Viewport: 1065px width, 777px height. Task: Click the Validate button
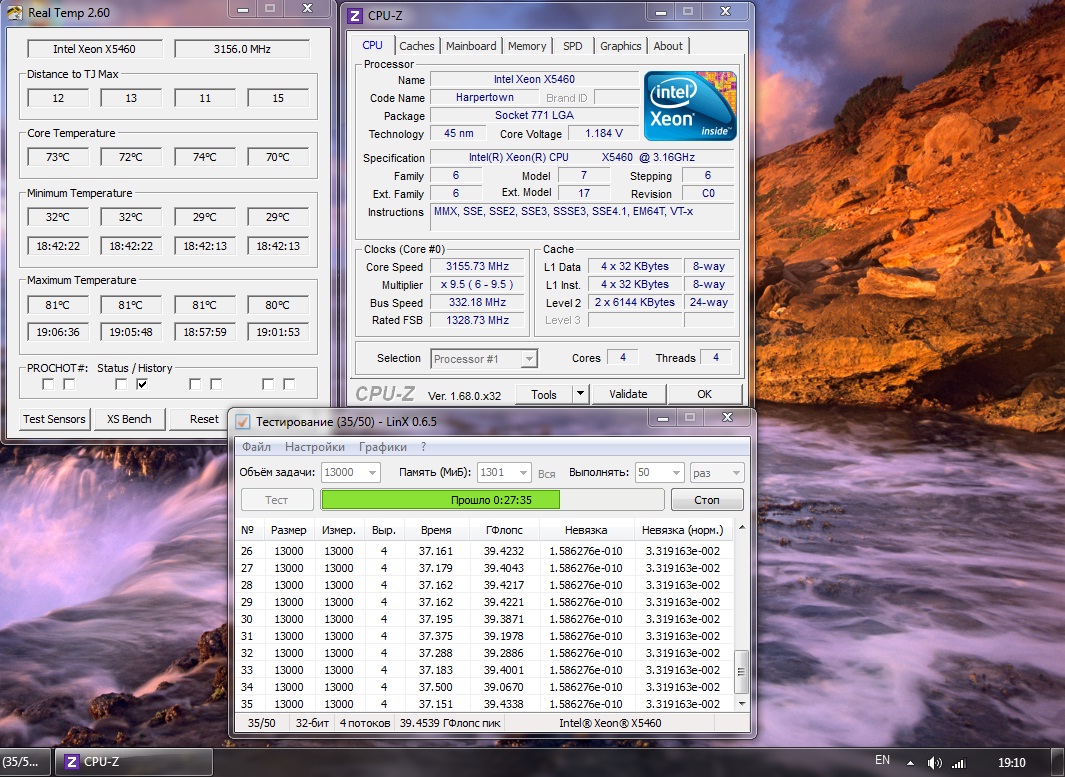click(628, 394)
